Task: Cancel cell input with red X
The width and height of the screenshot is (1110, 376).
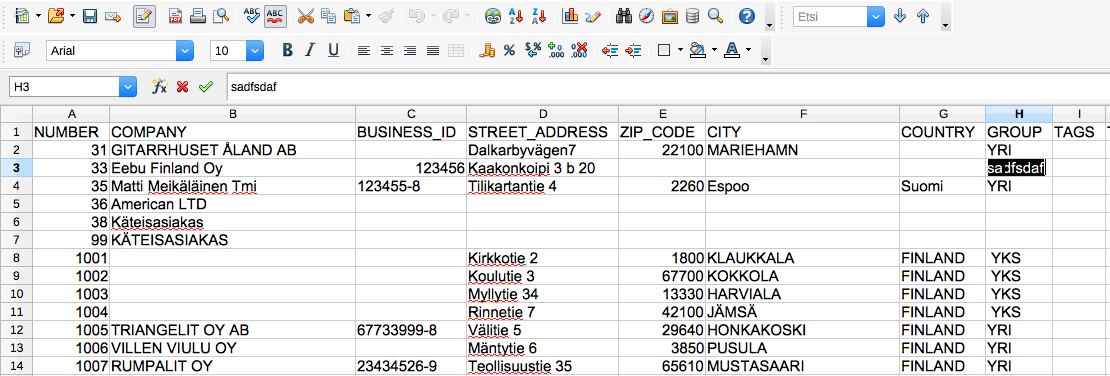Action: click(183, 86)
